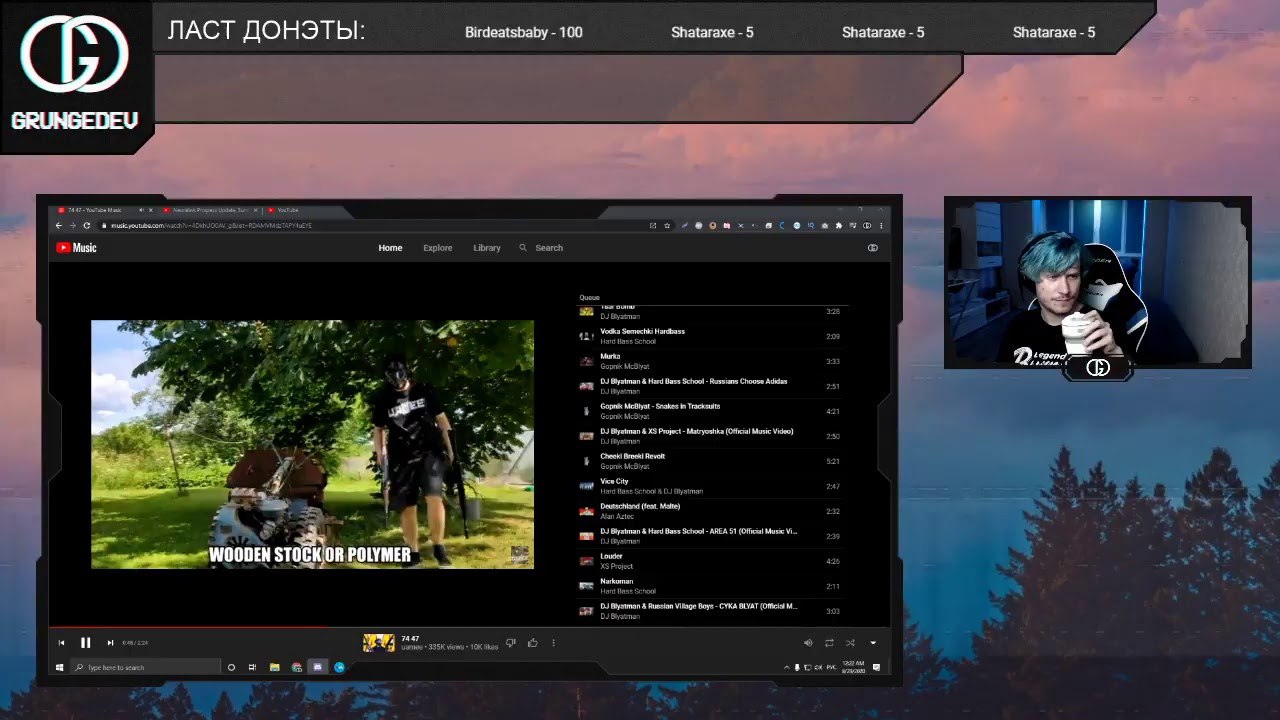Open Cortana circle on the taskbar
The image size is (1280, 720).
(x=231, y=667)
